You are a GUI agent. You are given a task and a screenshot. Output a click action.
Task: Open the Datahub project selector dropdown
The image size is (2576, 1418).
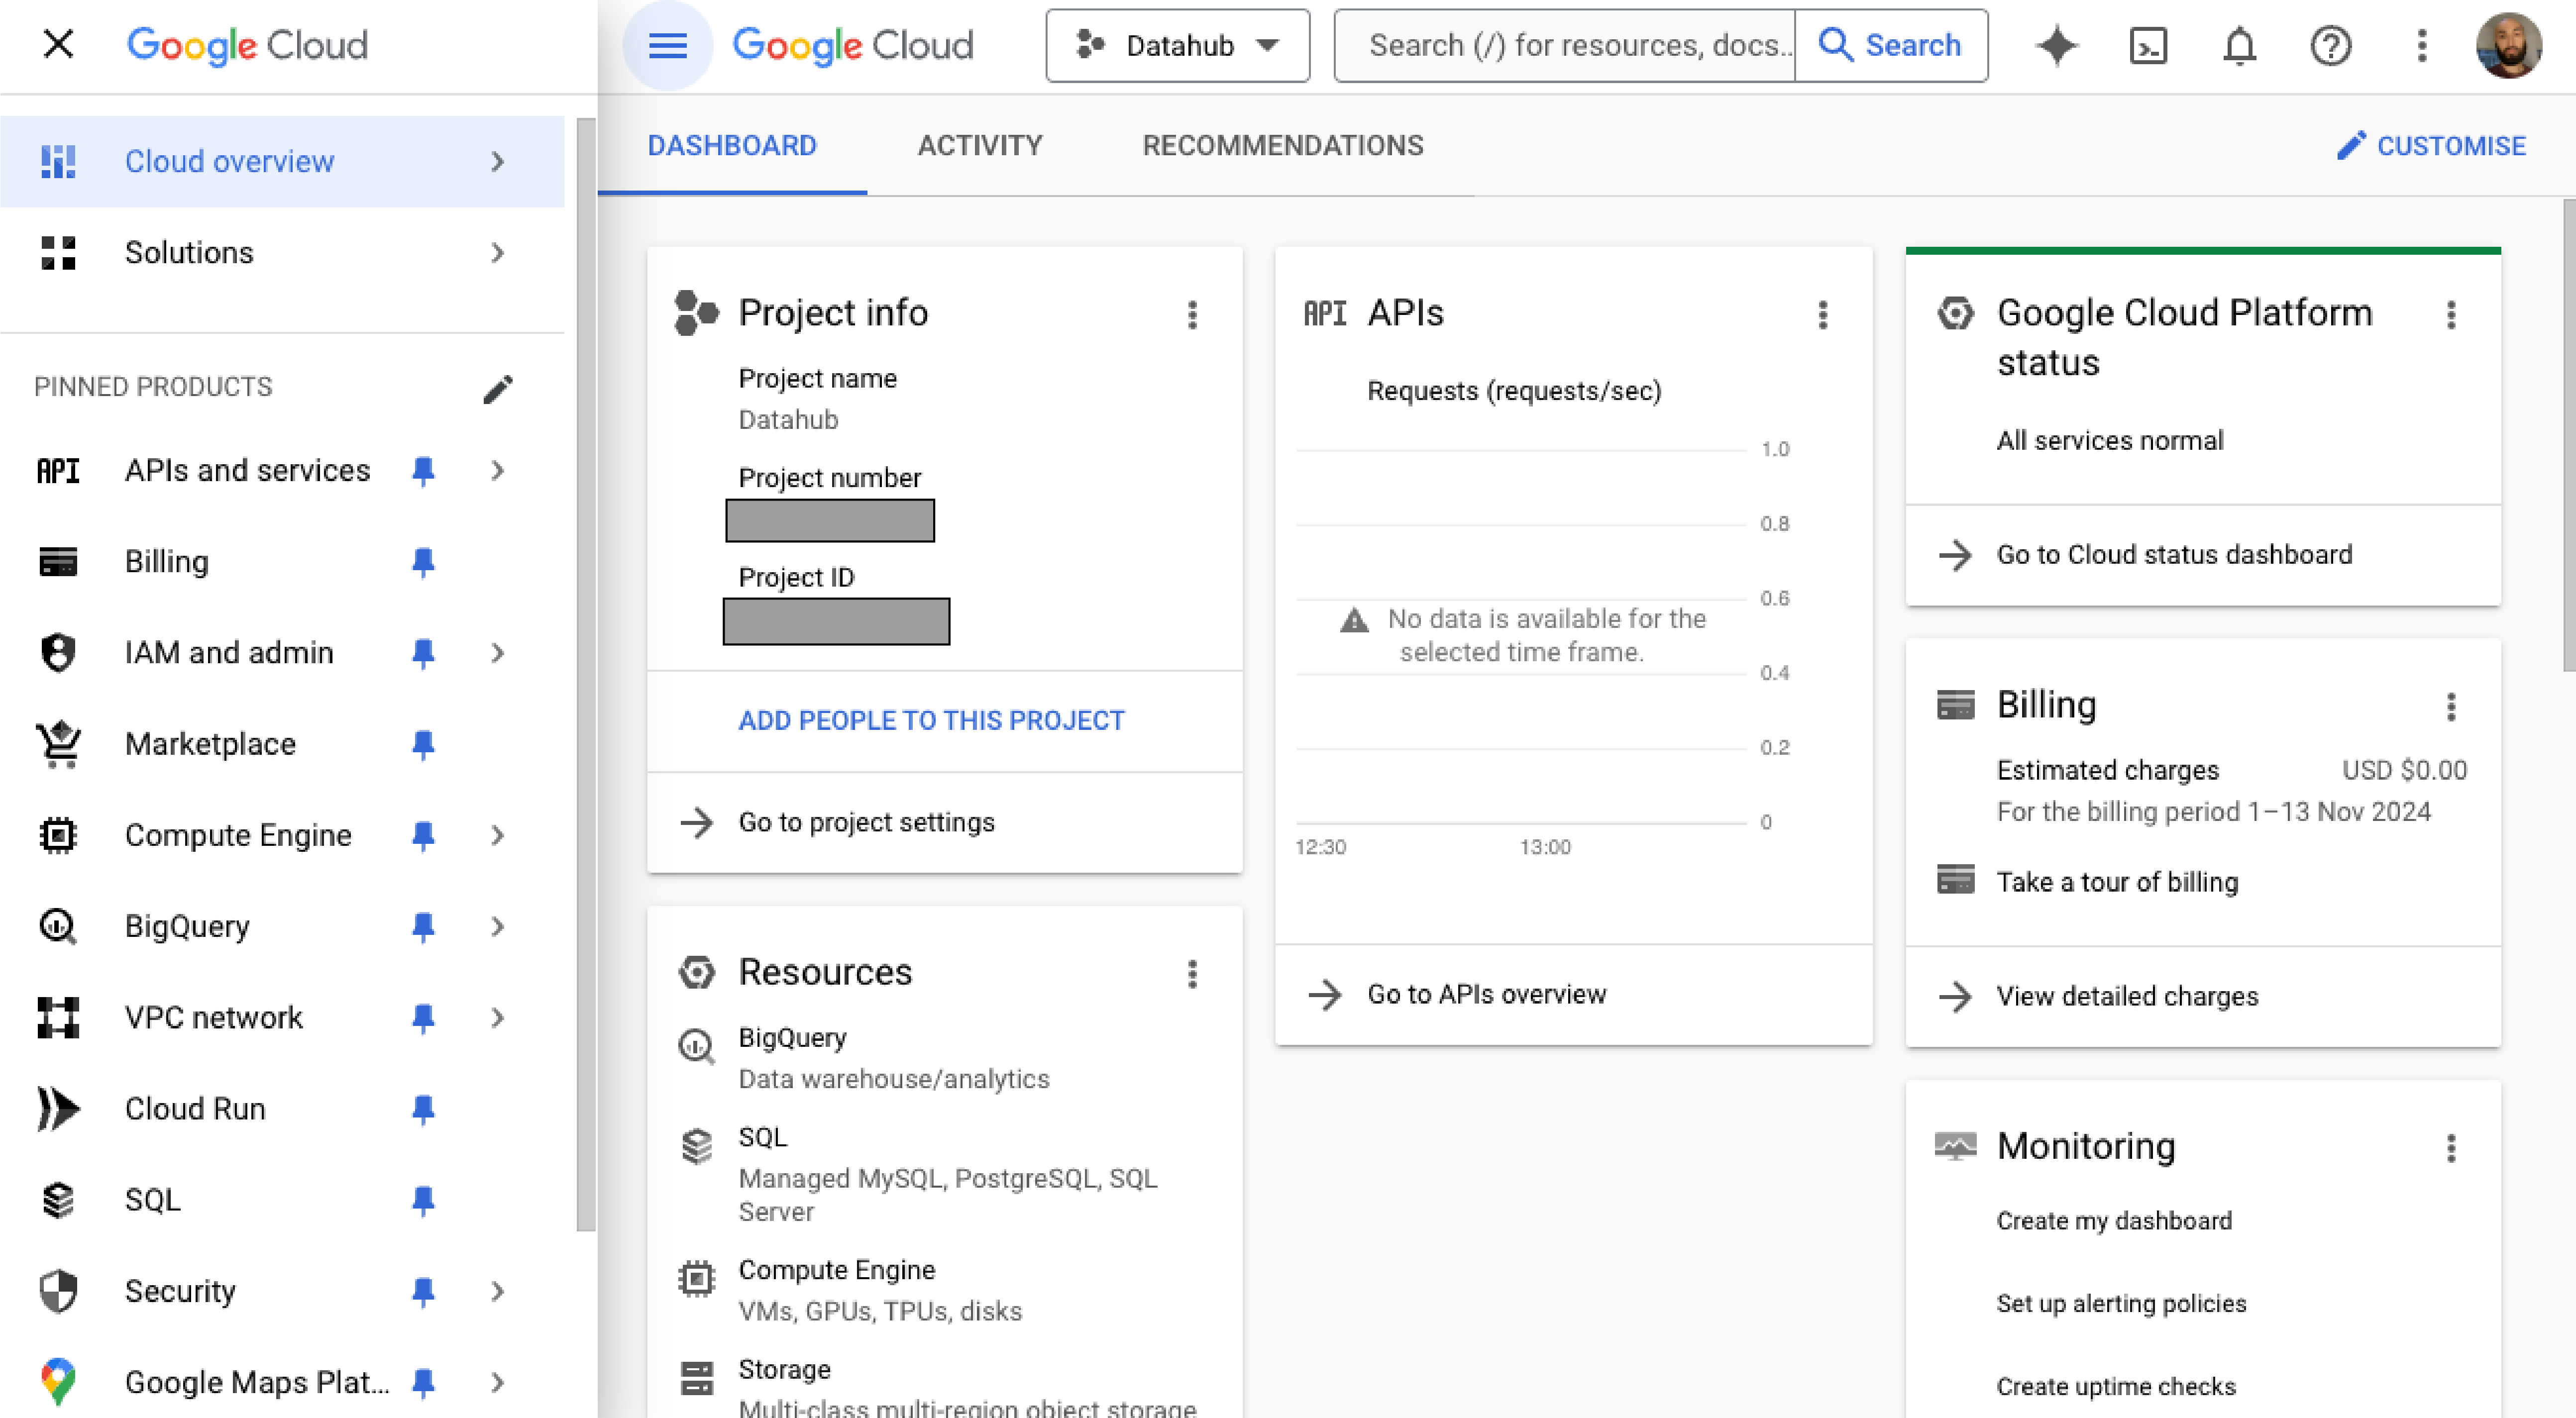(x=1177, y=46)
